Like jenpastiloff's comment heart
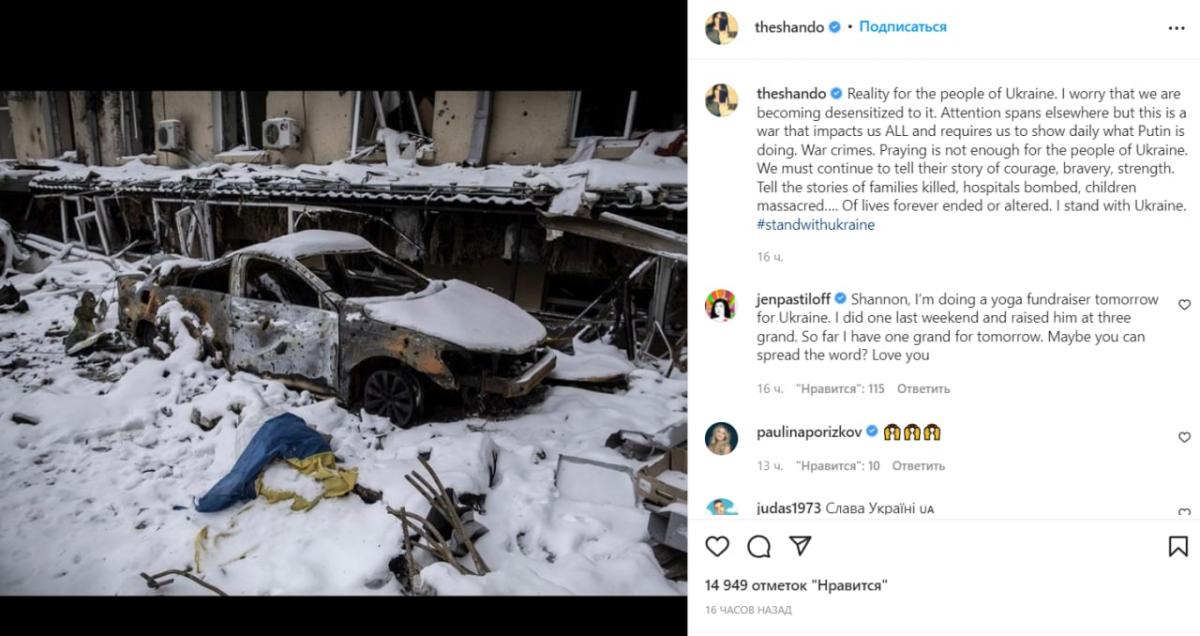 (1184, 304)
